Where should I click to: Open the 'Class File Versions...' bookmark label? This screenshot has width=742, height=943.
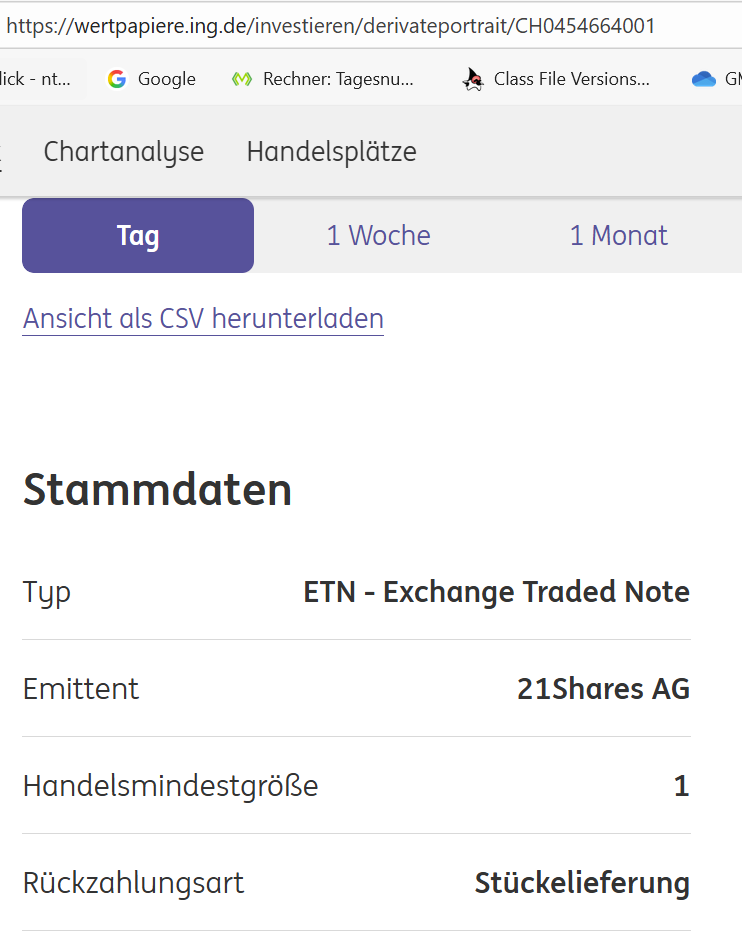(x=571, y=79)
